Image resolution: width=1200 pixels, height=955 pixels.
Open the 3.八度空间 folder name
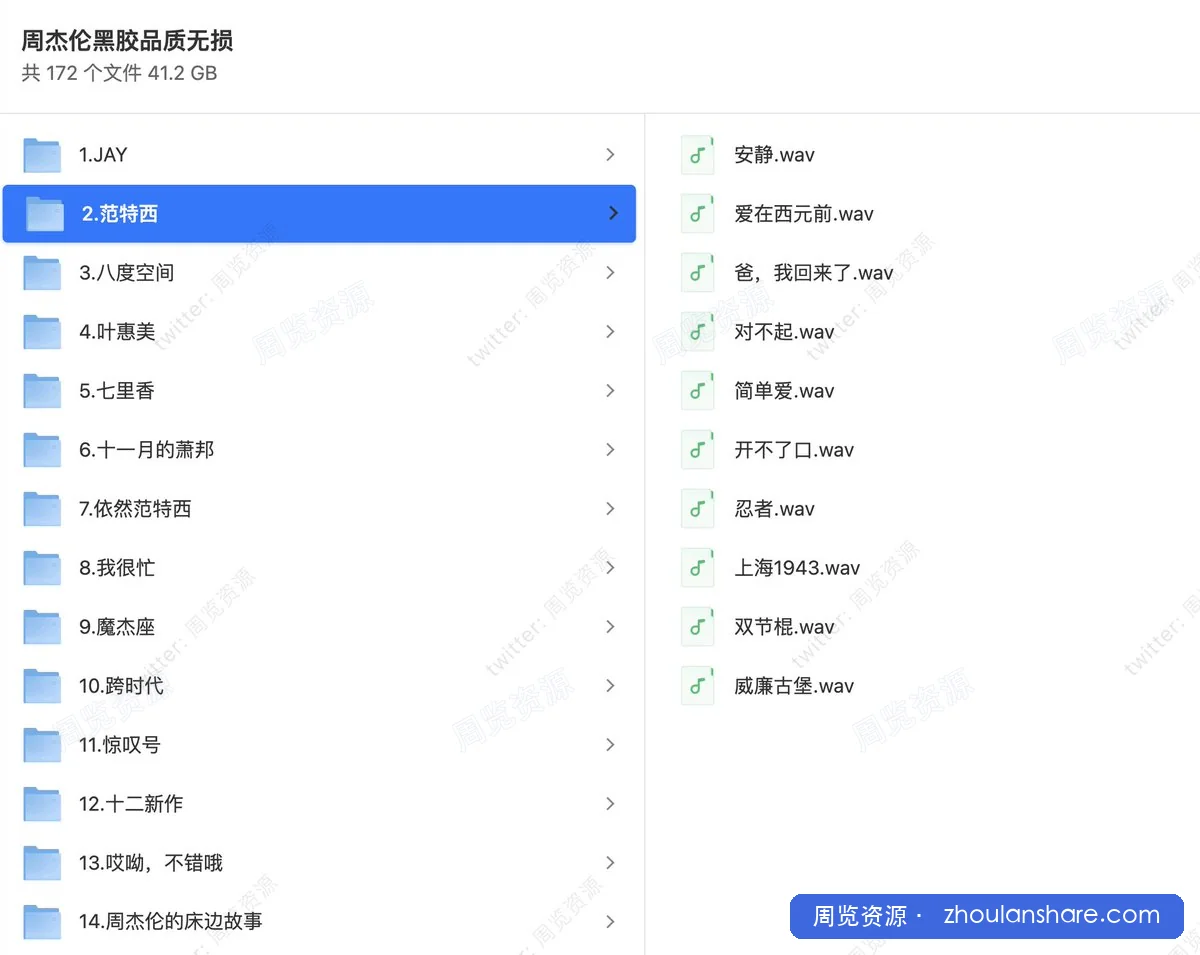point(127,273)
